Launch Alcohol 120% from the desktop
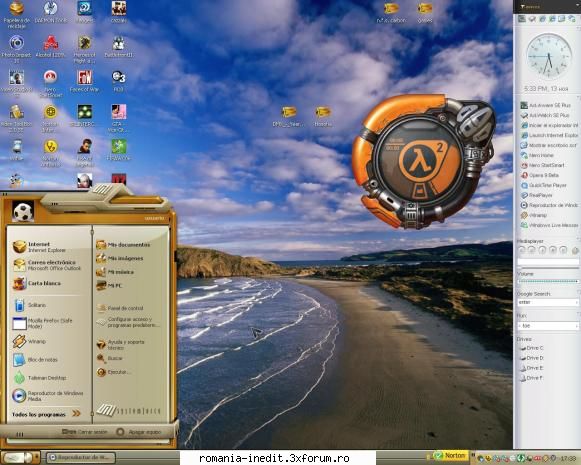The height and width of the screenshot is (465, 581). [50, 47]
